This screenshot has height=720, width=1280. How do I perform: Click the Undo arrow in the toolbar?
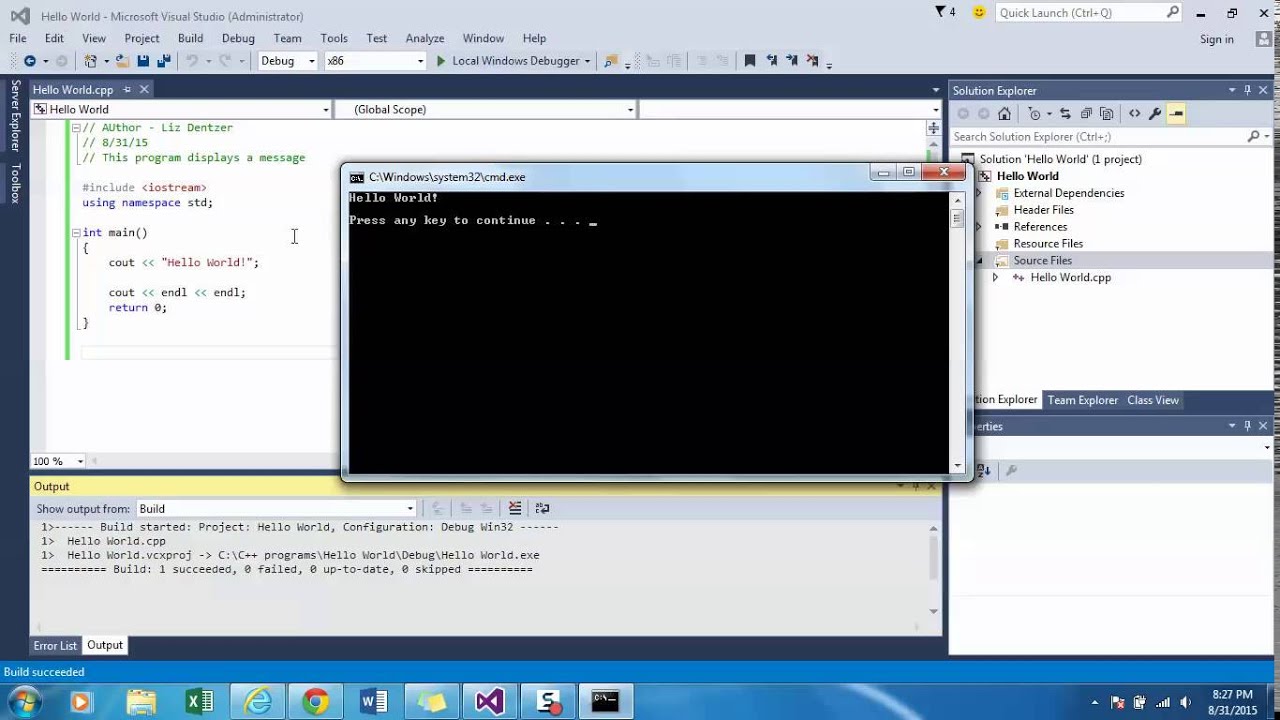click(x=191, y=61)
